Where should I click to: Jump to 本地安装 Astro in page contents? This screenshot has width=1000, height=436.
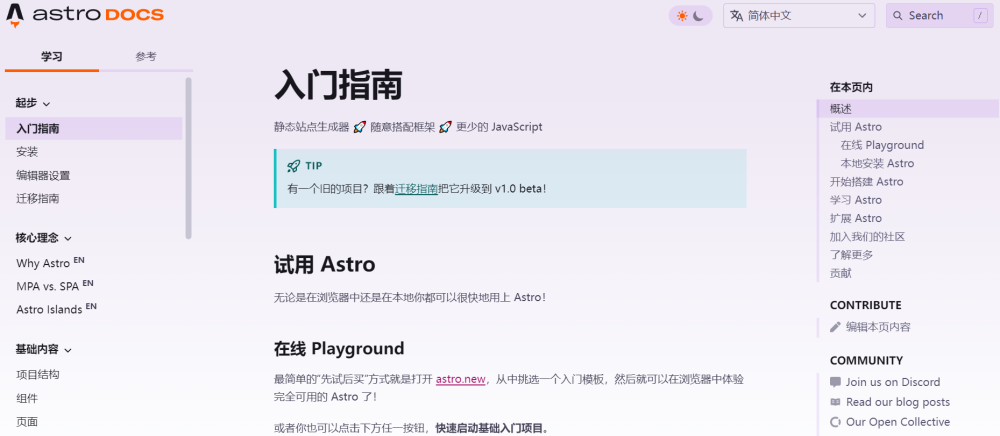pyautogui.click(x=877, y=164)
